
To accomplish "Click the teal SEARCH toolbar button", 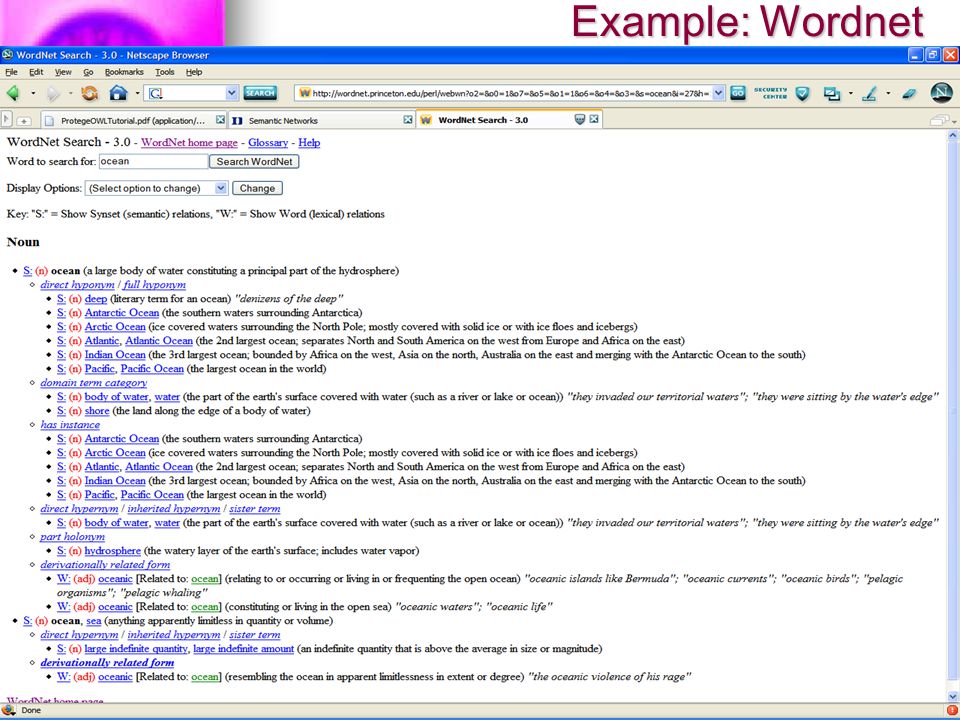I will click(260, 93).
